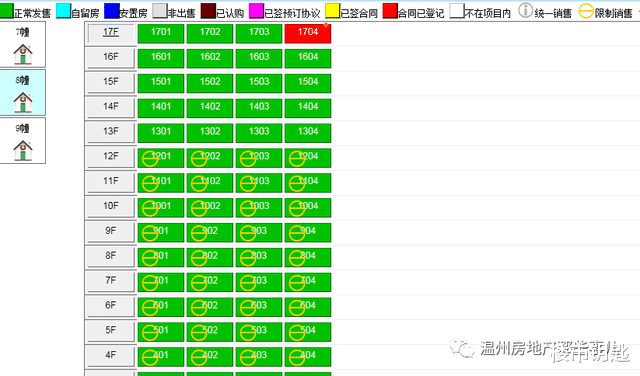Select the 10F floor button
Screen dimensions: 640x376
(111, 207)
